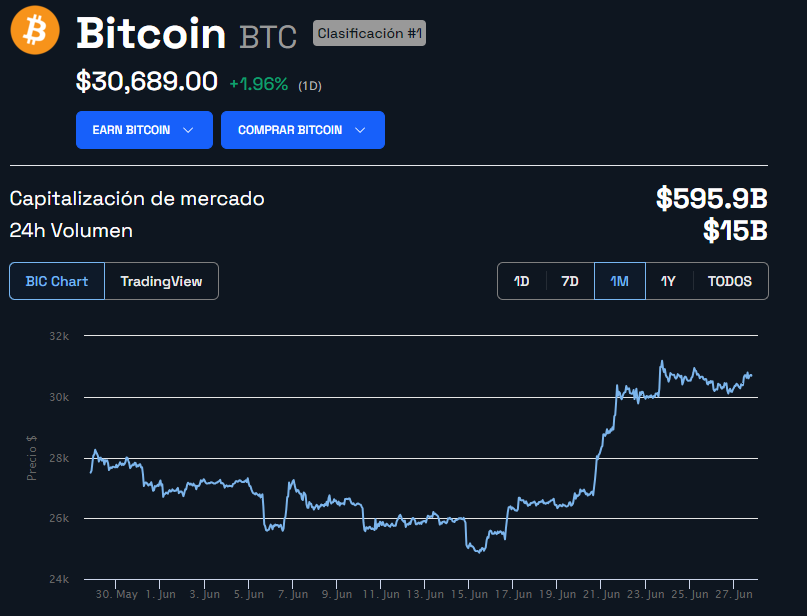
Task: Select the TODOS timeframe
Action: pos(729,281)
